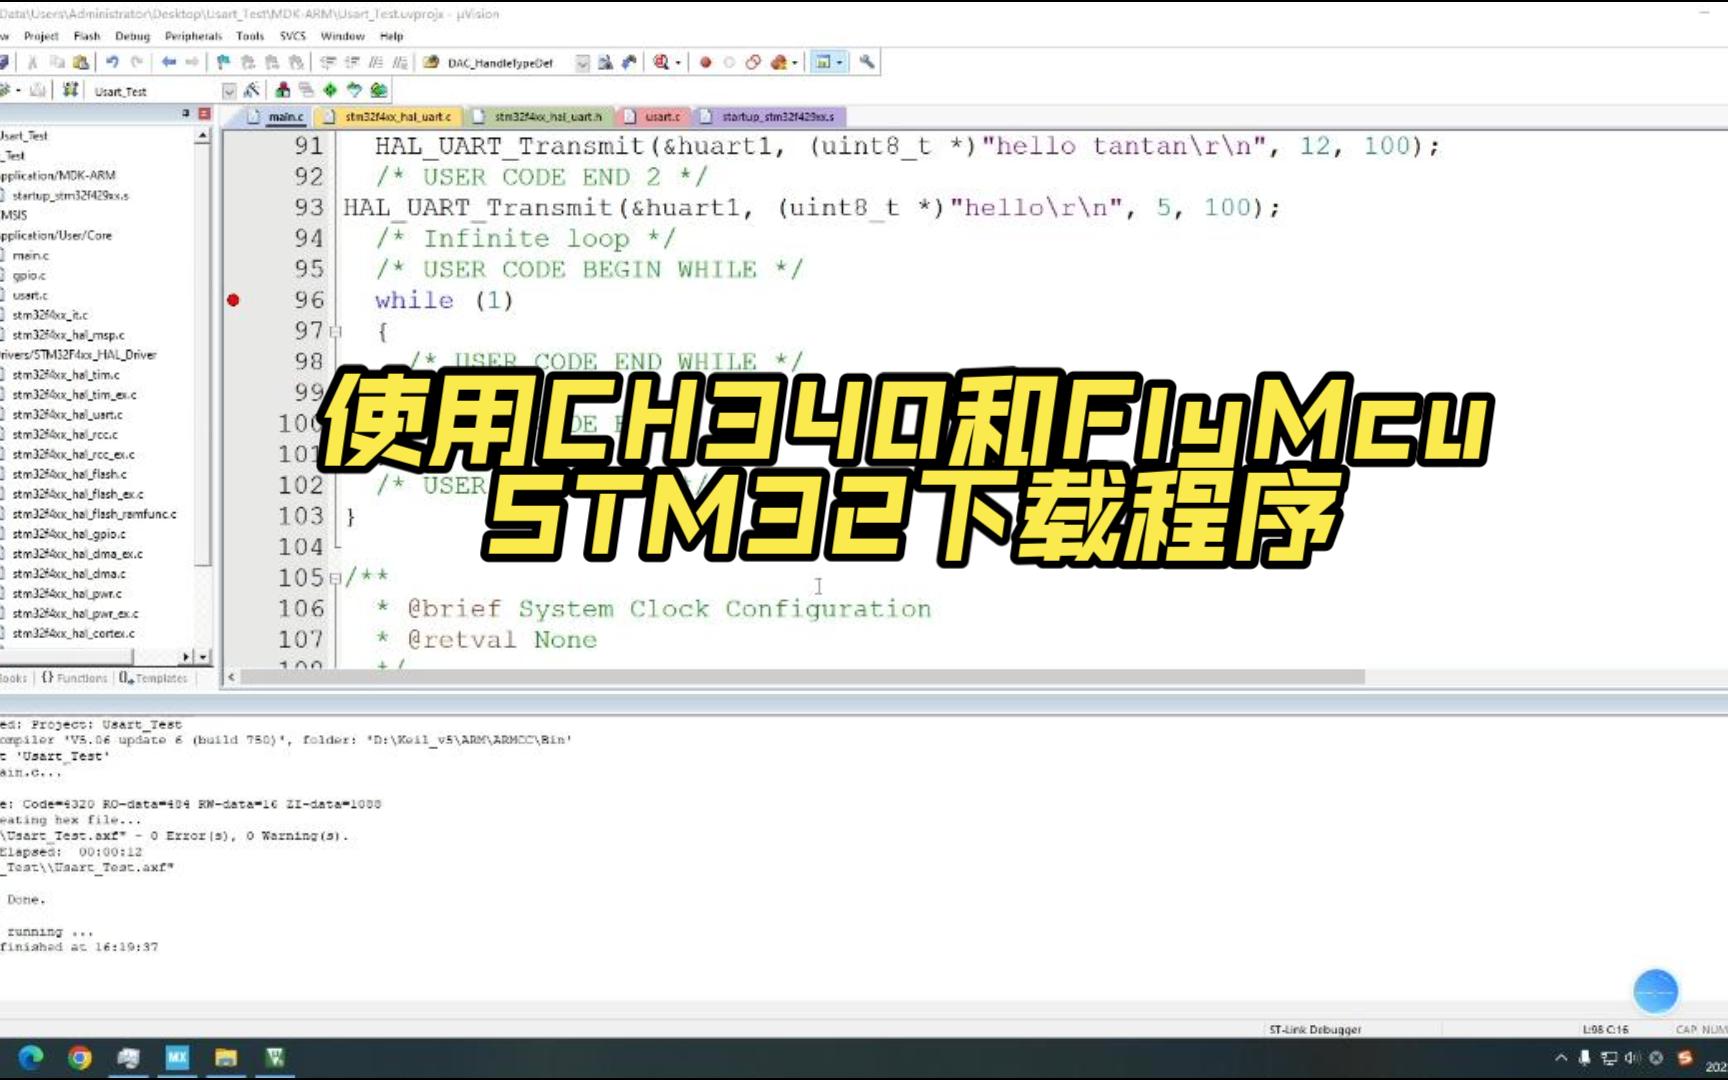Image resolution: width=1728 pixels, height=1080 pixels.
Task: Navigate backwards with the blue left arrow
Action: point(168,62)
